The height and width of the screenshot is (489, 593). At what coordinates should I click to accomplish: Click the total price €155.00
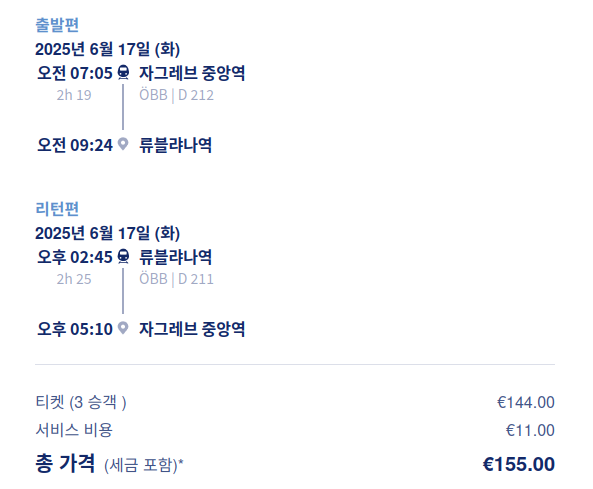(x=519, y=464)
